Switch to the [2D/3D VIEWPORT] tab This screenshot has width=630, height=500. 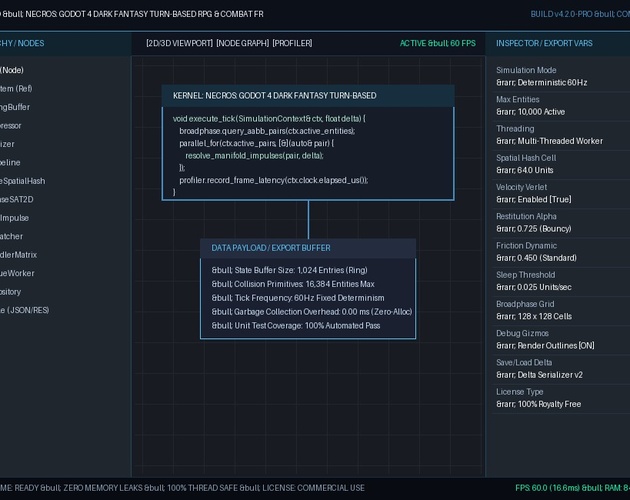click(179, 43)
